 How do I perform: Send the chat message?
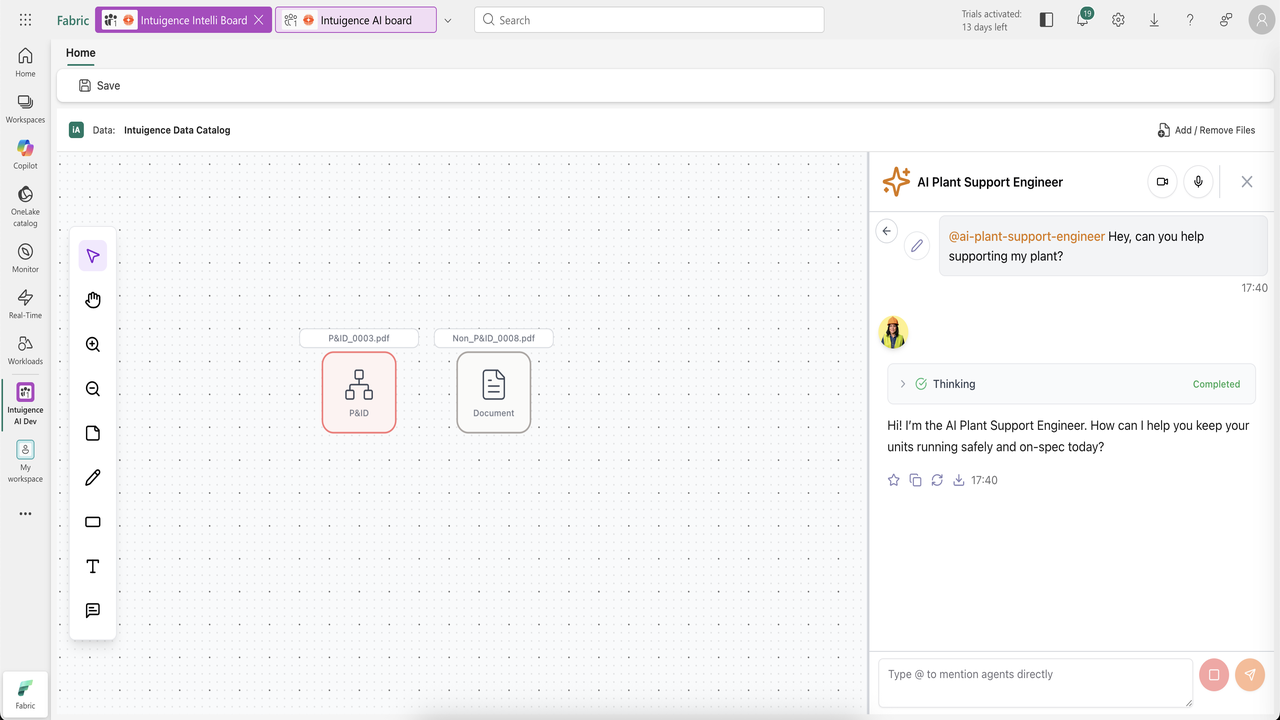click(1250, 675)
